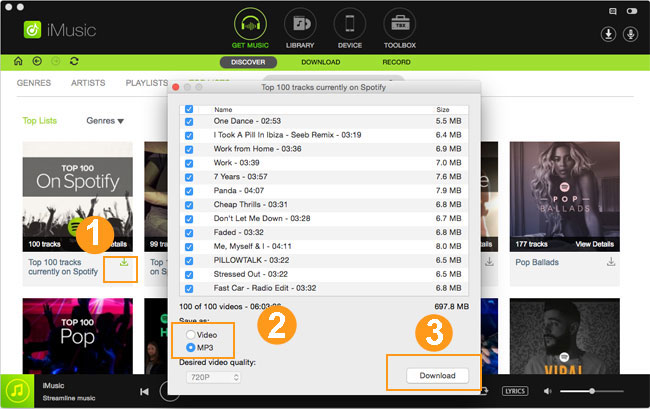Click the Download button in the dialog
The width and height of the screenshot is (650, 409).
tap(437, 375)
